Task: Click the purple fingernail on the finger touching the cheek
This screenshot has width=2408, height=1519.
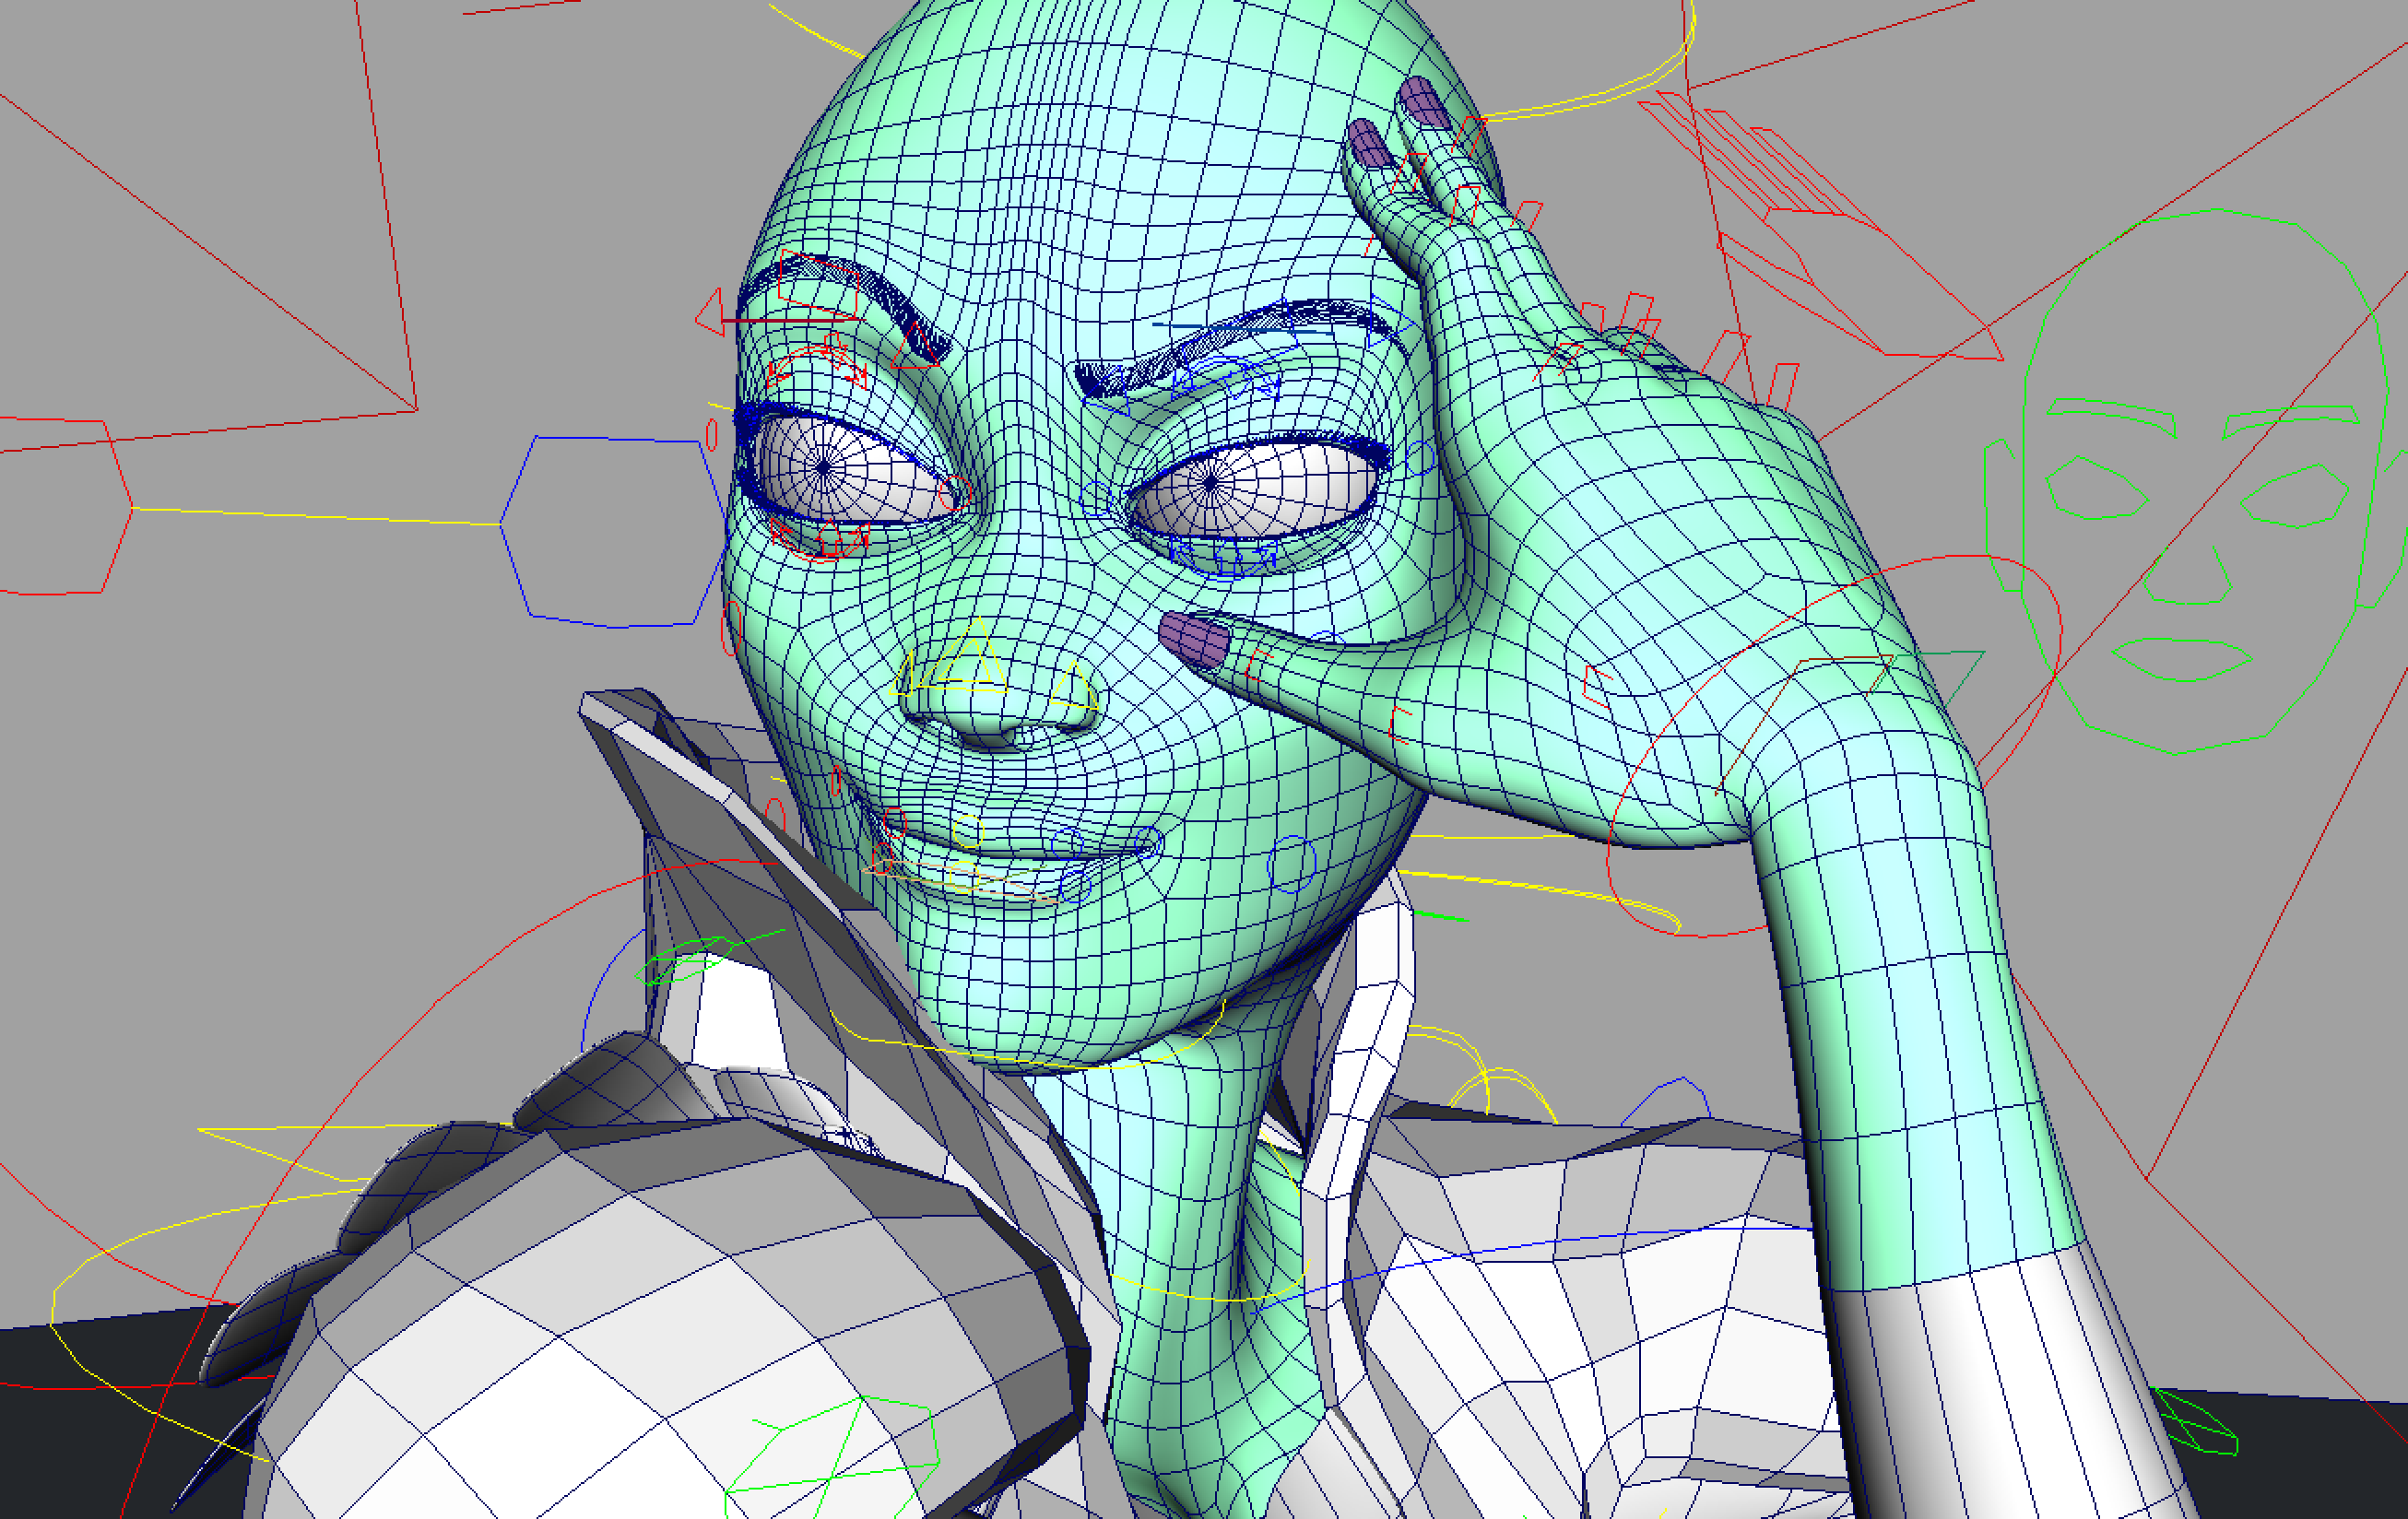Action: click(x=1194, y=639)
